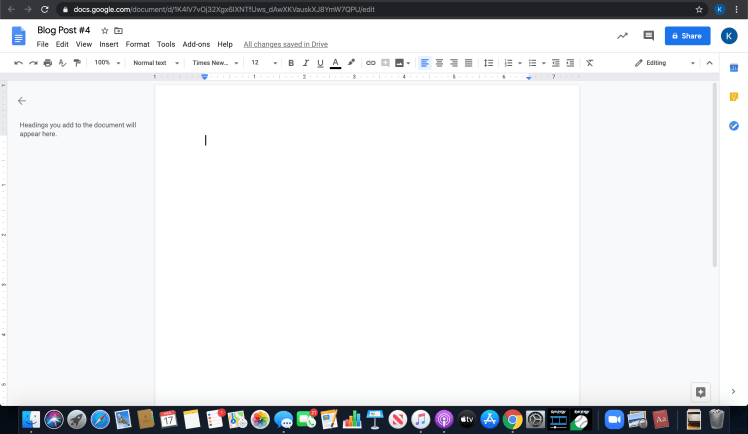Close document outline with back arrow
Screen dimensions: 748x434
tap(22, 101)
